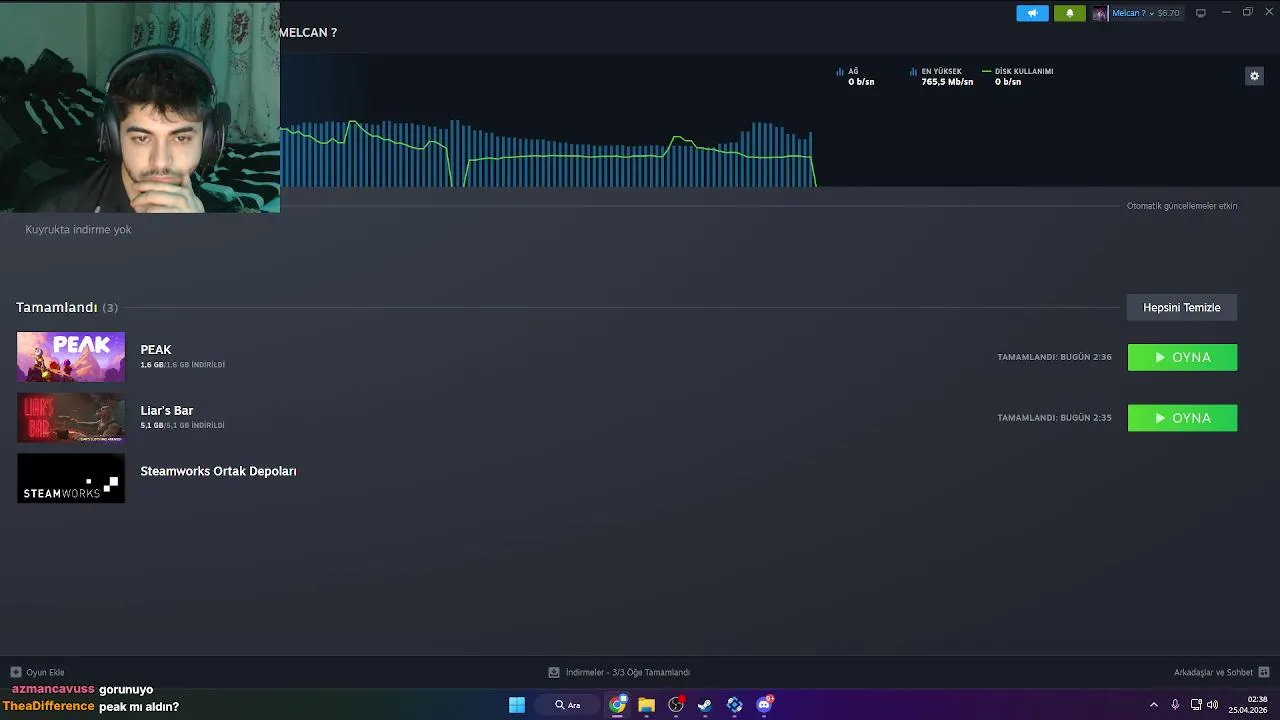Click the download bandwidth graph
This screenshot has width=1280, height=720.
(x=548, y=153)
